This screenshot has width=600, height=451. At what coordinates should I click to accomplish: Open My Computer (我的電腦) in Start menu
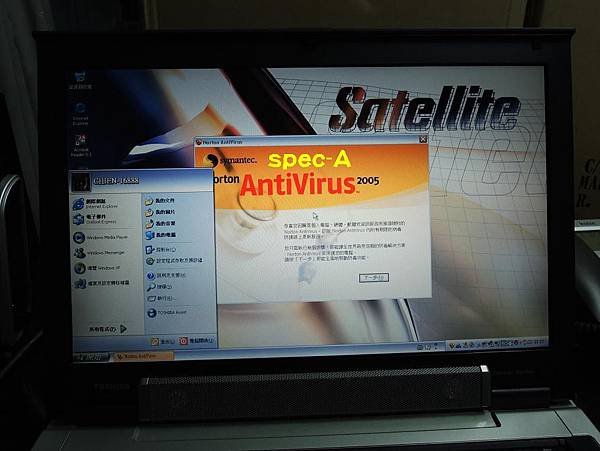coord(160,235)
